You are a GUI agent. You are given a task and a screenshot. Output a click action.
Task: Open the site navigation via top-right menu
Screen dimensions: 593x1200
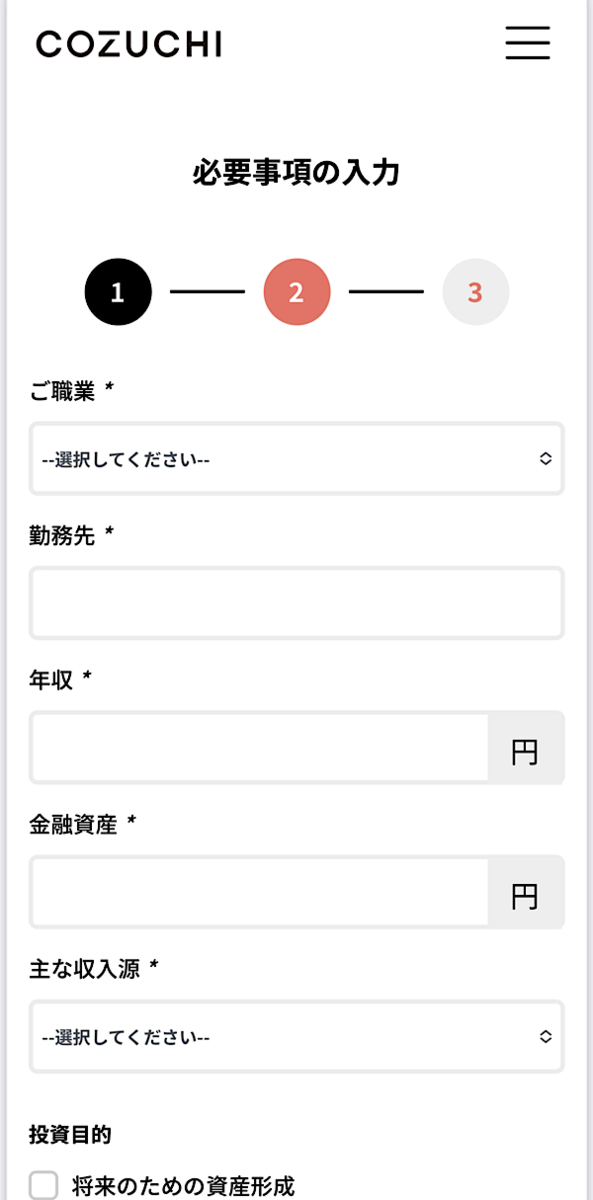point(527,44)
